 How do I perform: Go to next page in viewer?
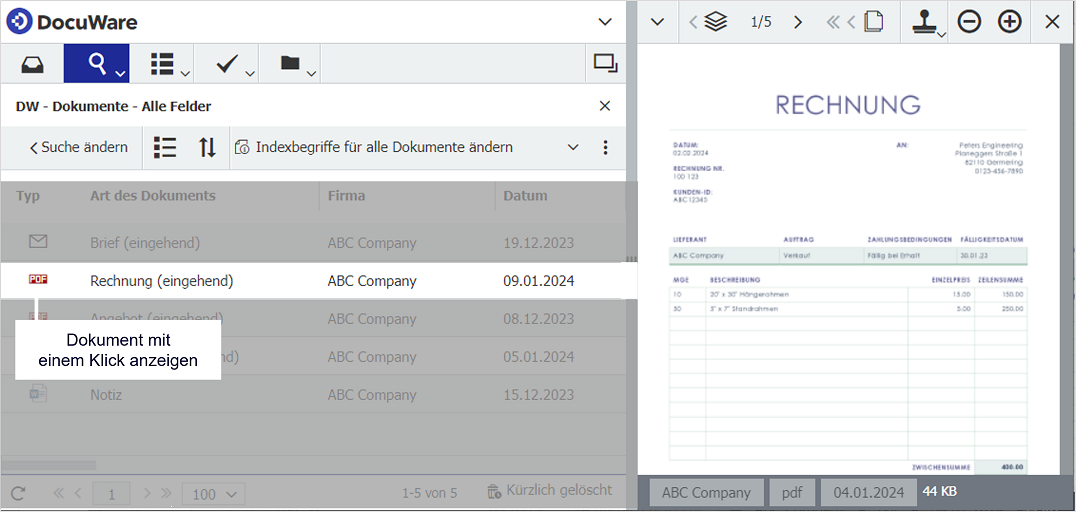797,22
